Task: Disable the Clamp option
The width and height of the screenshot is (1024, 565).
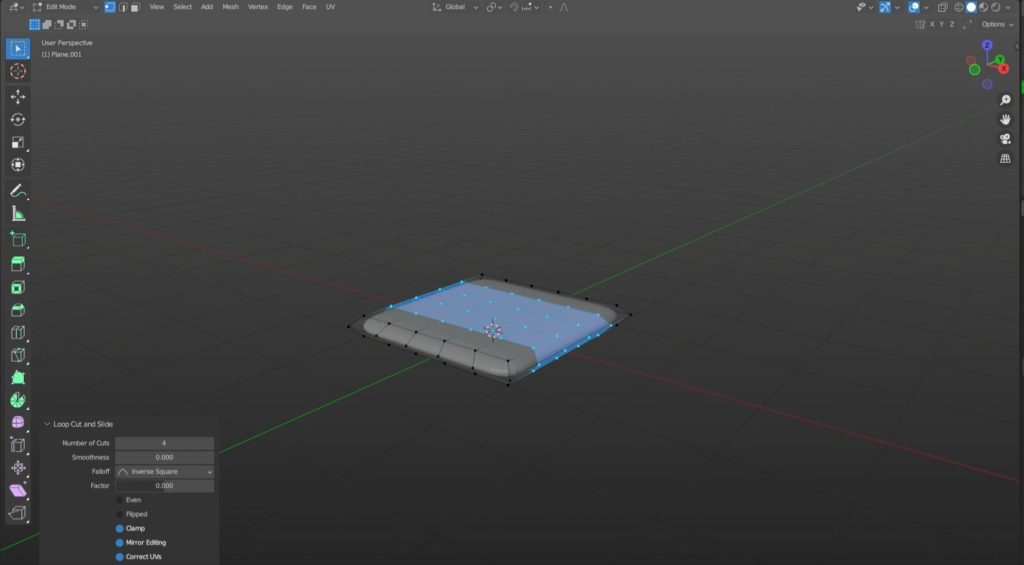Action: [120, 528]
